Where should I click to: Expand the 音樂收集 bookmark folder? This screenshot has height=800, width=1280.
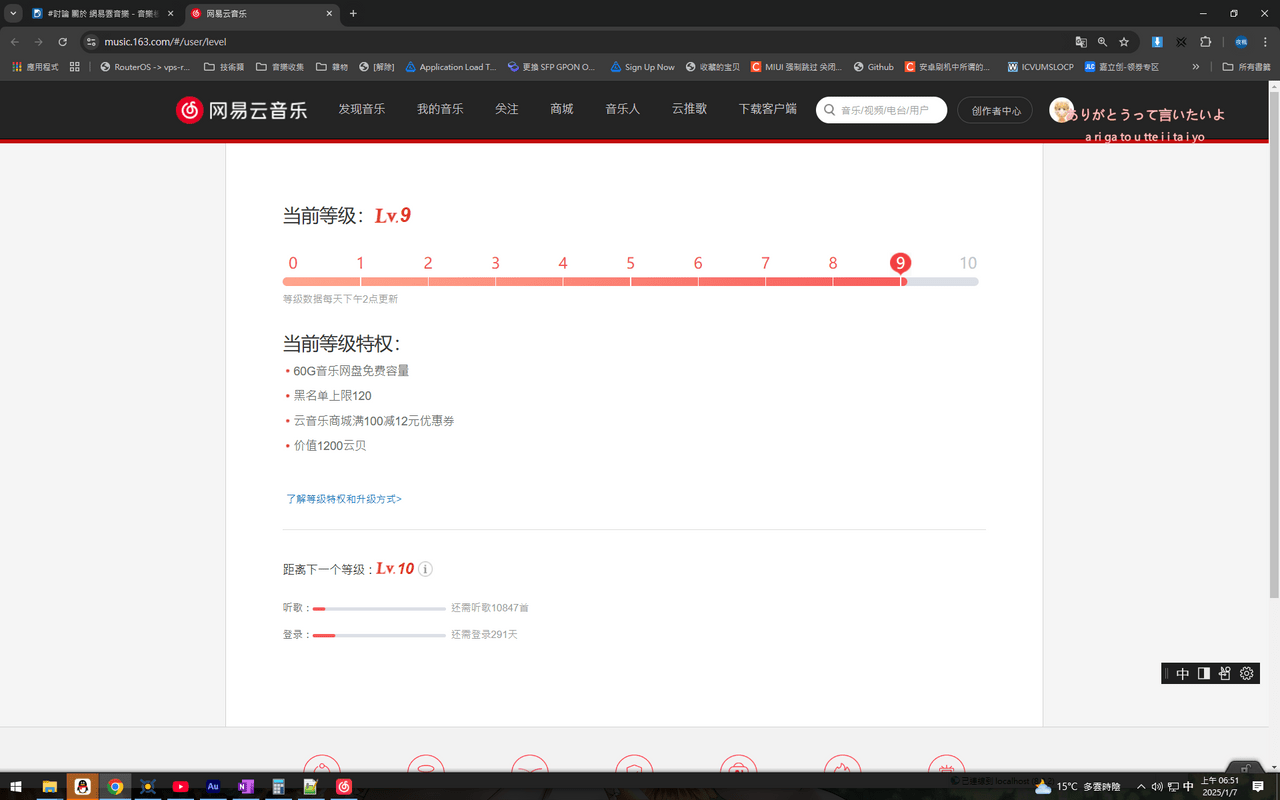coord(280,67)
